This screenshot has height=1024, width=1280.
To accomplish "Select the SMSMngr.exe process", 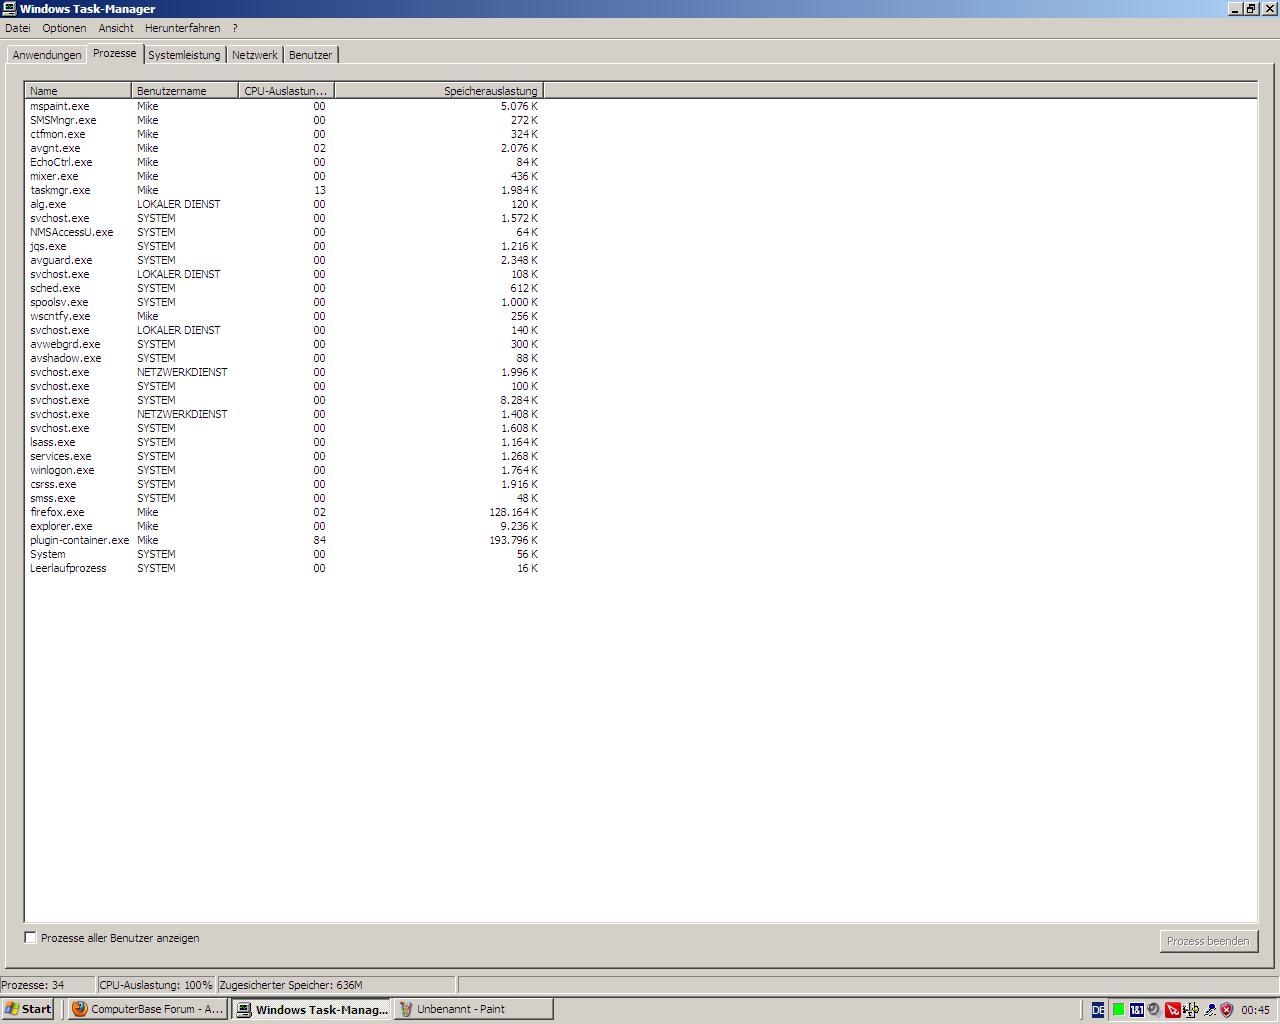I will point(283,120).
